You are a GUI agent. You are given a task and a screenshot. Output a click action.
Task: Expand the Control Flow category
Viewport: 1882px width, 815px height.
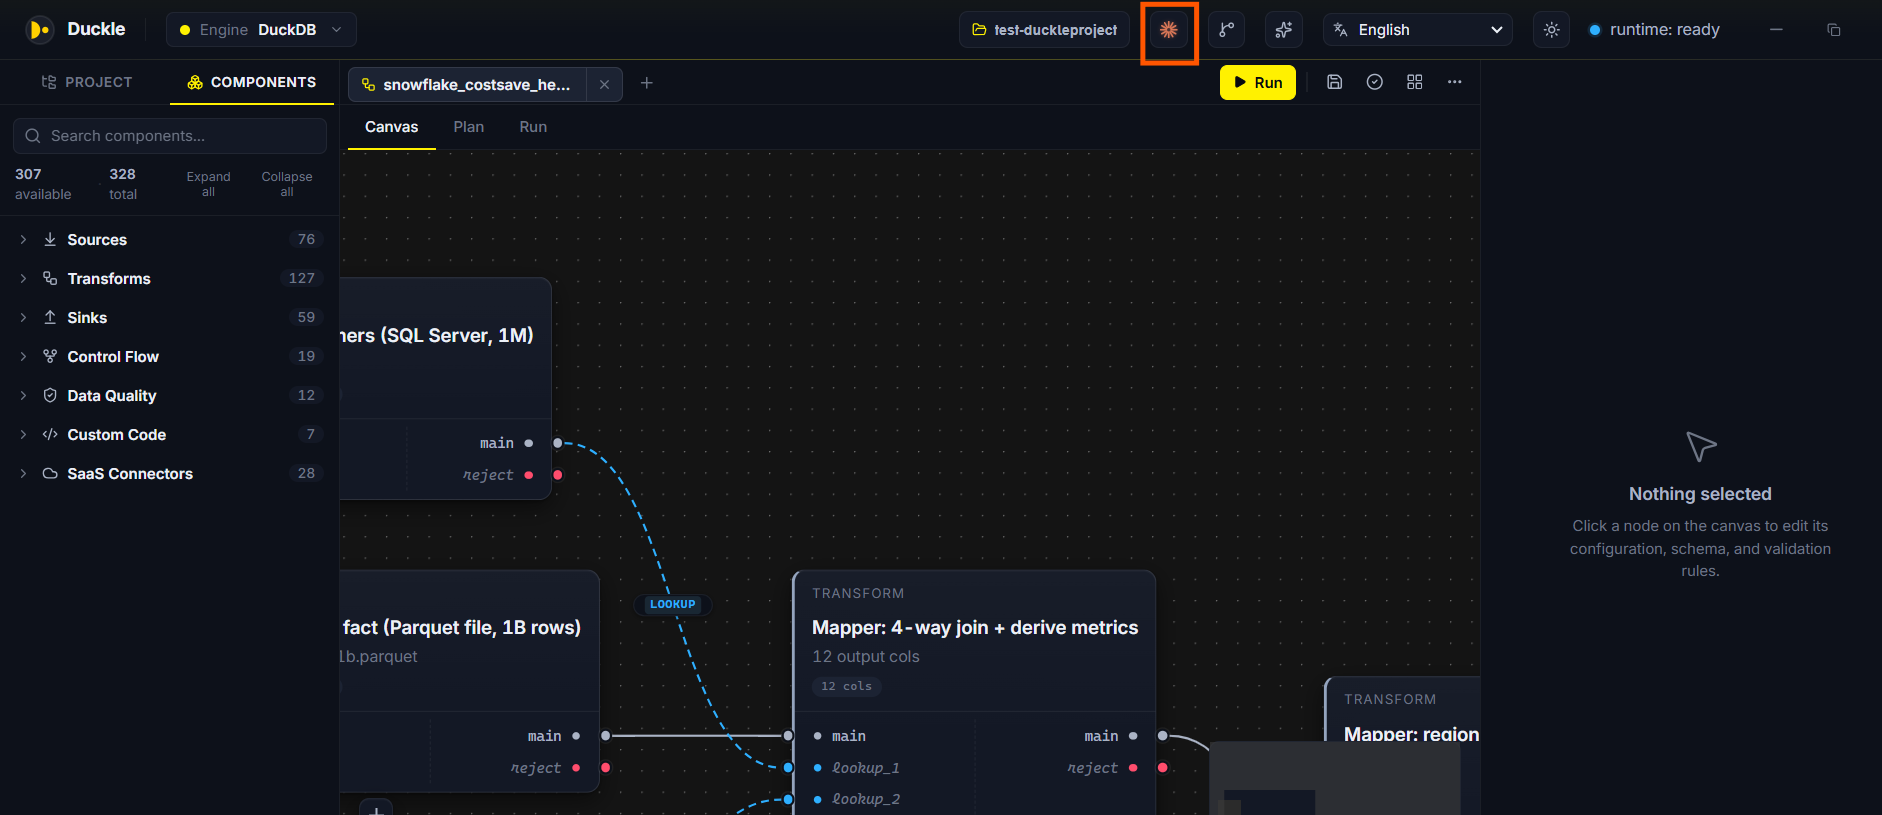tap(169, 357)
